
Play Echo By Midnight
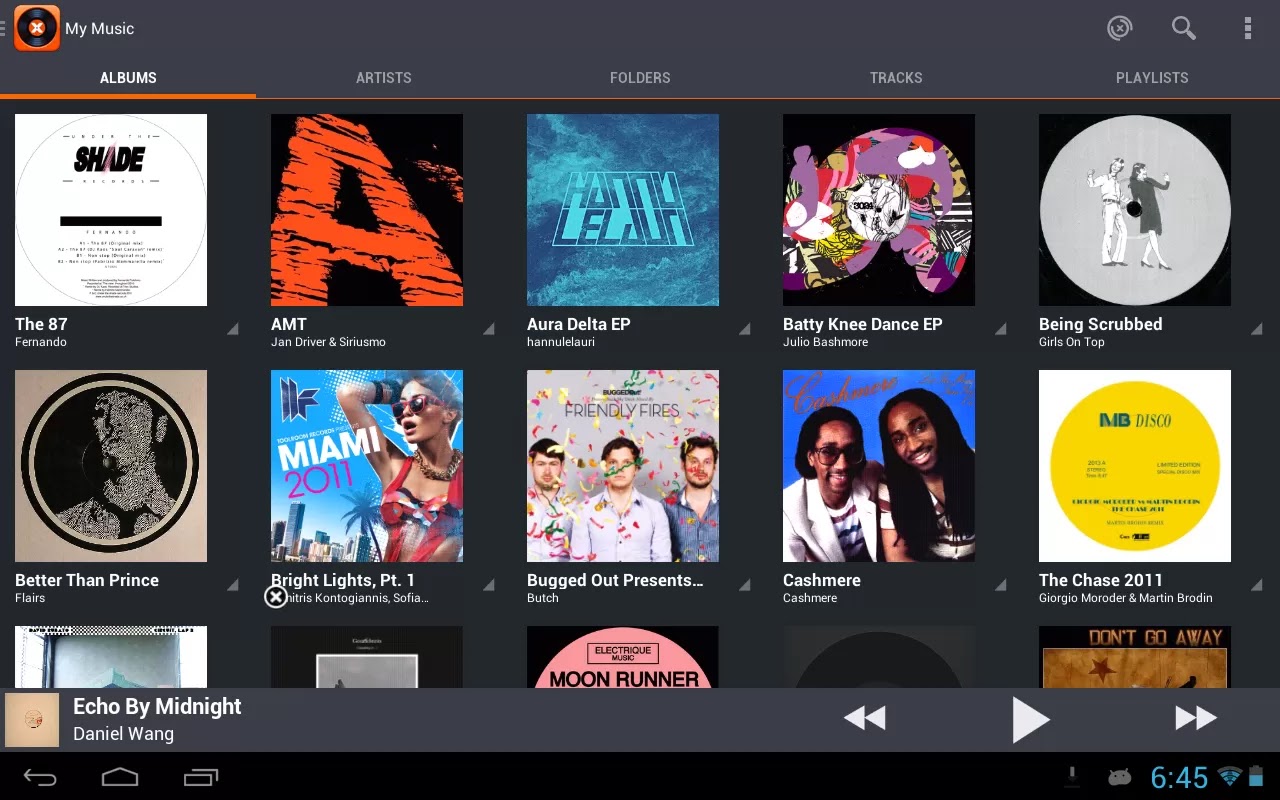(x=1030, y=720)
